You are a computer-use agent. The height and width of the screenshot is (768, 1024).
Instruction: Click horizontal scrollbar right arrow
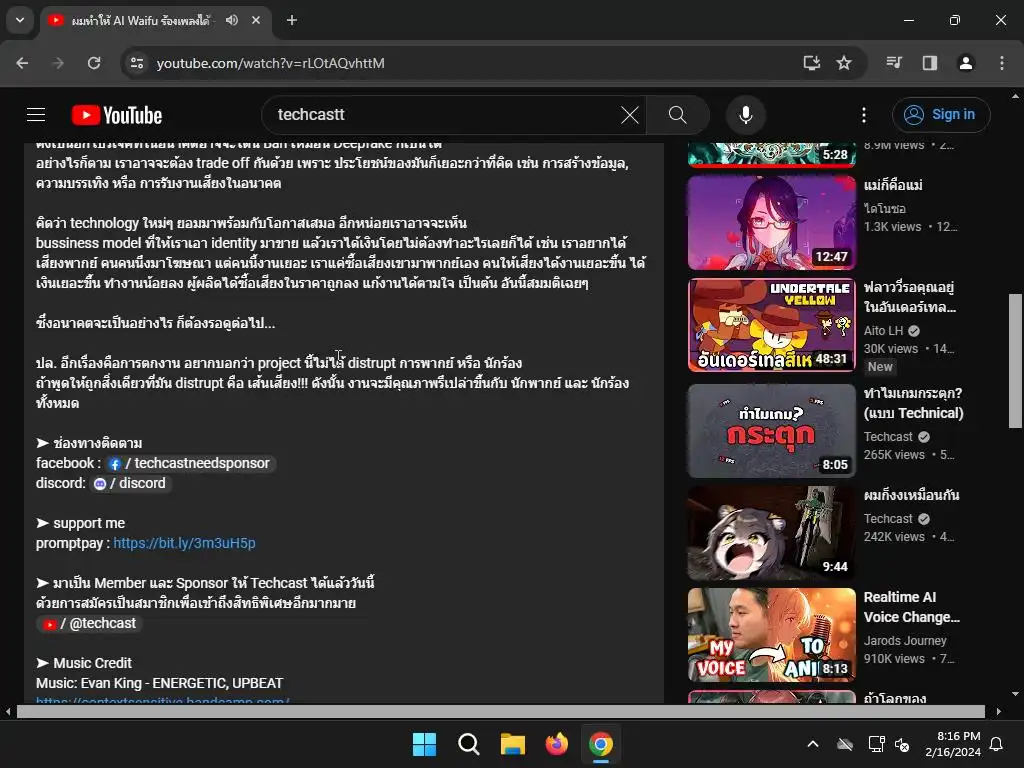[x=999, y=711]
